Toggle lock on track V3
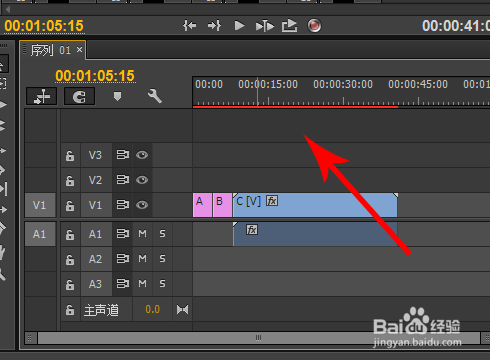Image resolution: width=490 pixels, height=360 pixels. coord(70,155)
